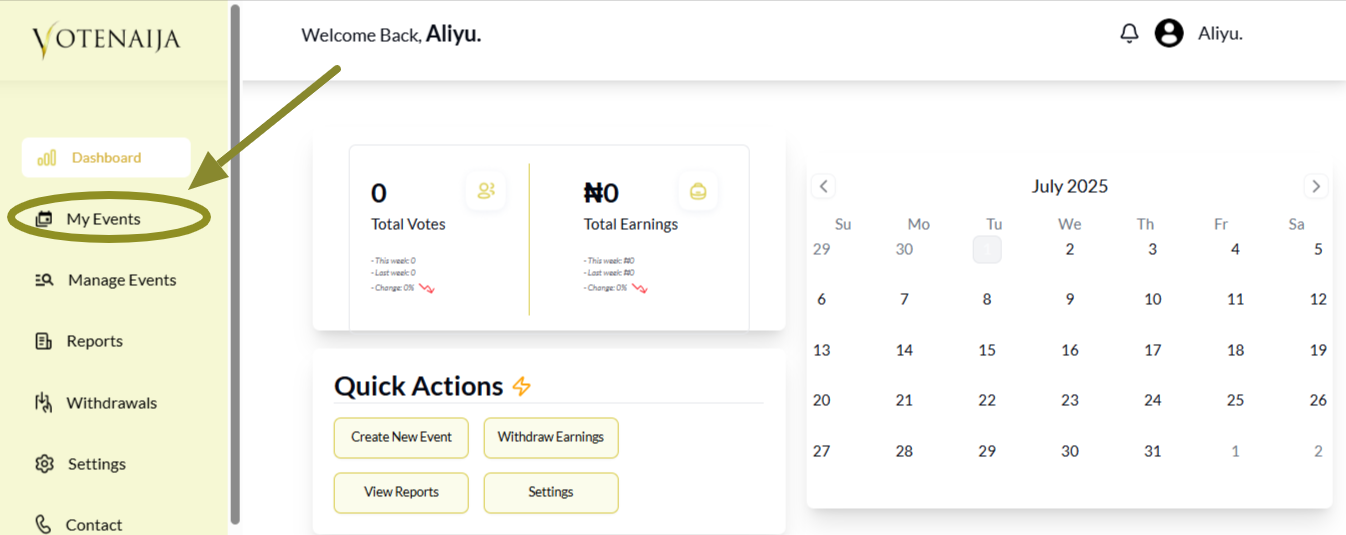Viewport: 1346px width, 535px height.
Task: Click the sidebar vertical scrollbar
Action: pos(235,260)
